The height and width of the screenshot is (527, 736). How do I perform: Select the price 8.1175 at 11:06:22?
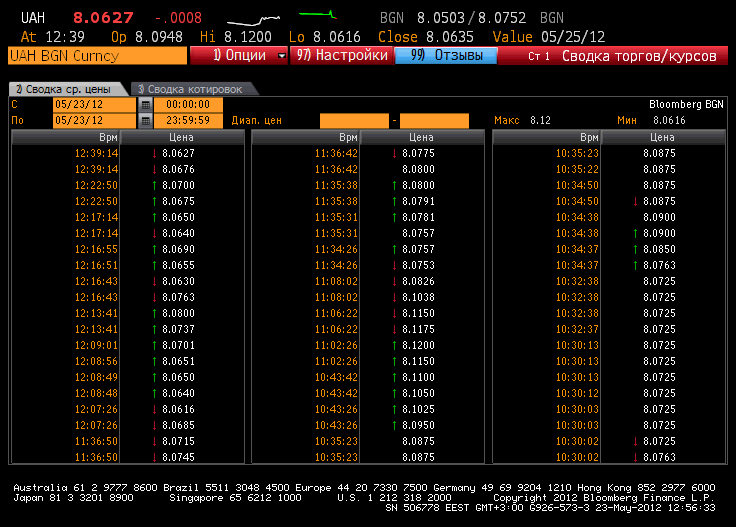(419, 329)
